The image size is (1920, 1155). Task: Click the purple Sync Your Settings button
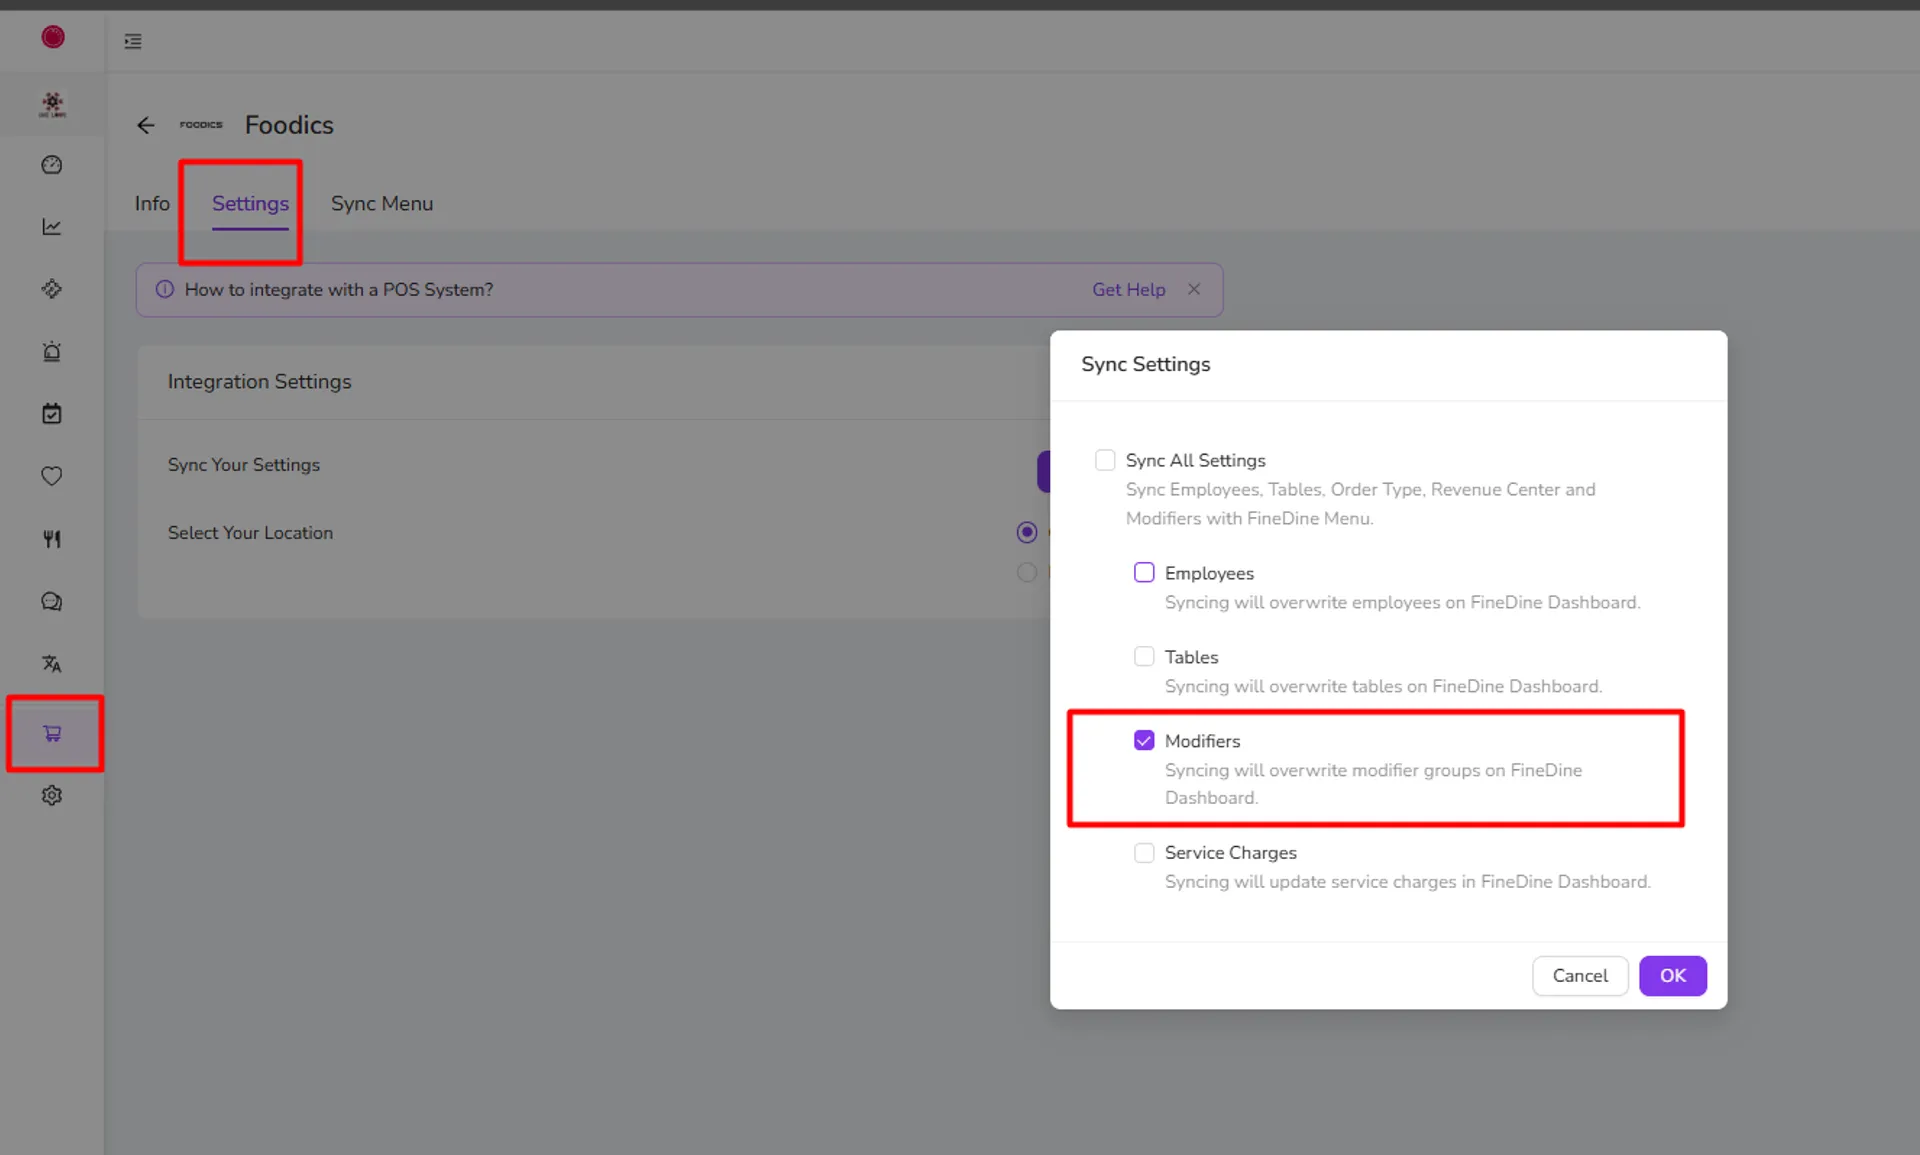[1044, 471]
